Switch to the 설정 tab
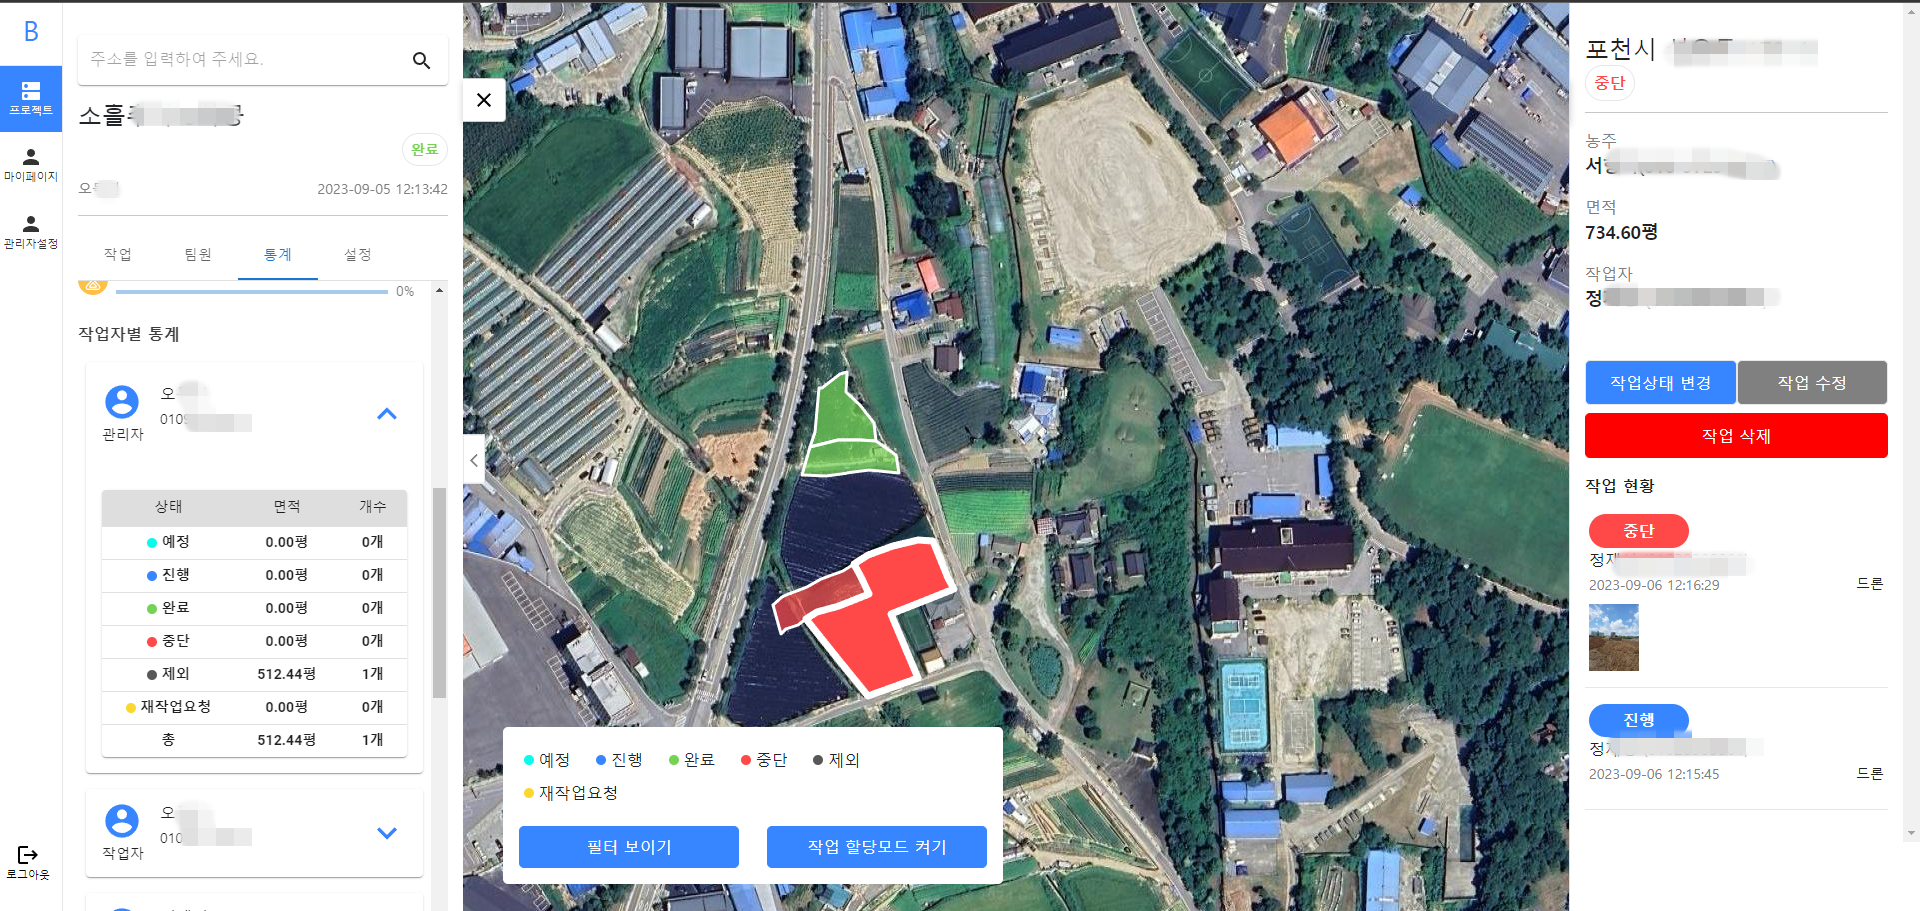This screenshot has height=911, width=1920. point(358,255)
